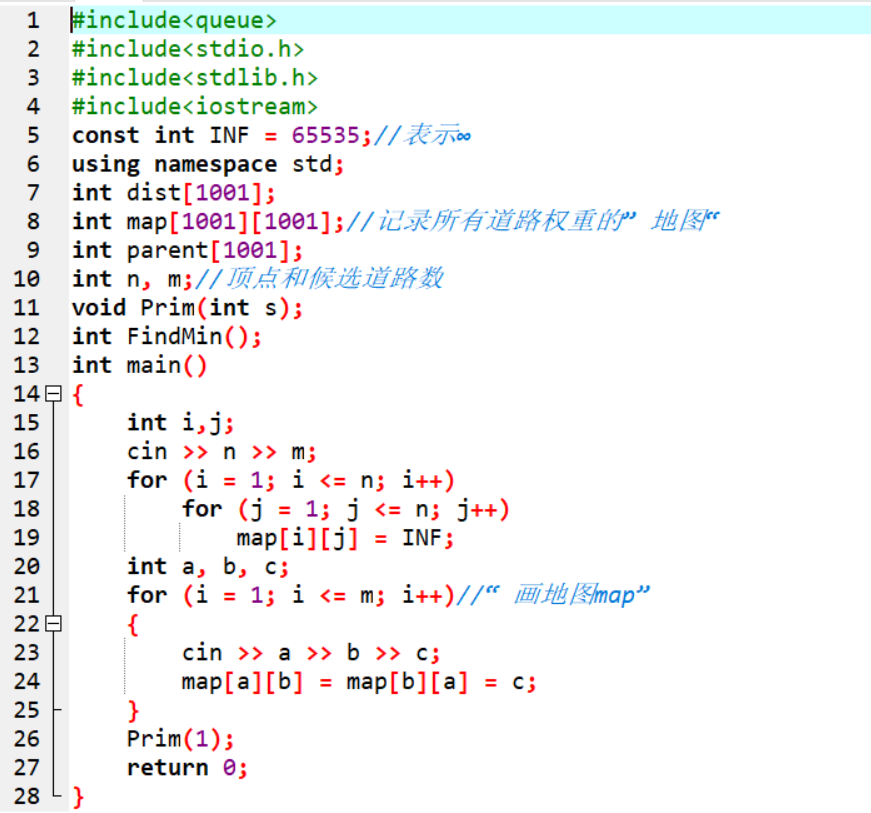Click the comment '记录所有道路权重的' on line 8
This screenshot has width=871, height=813.
click(x=501, y=221)
